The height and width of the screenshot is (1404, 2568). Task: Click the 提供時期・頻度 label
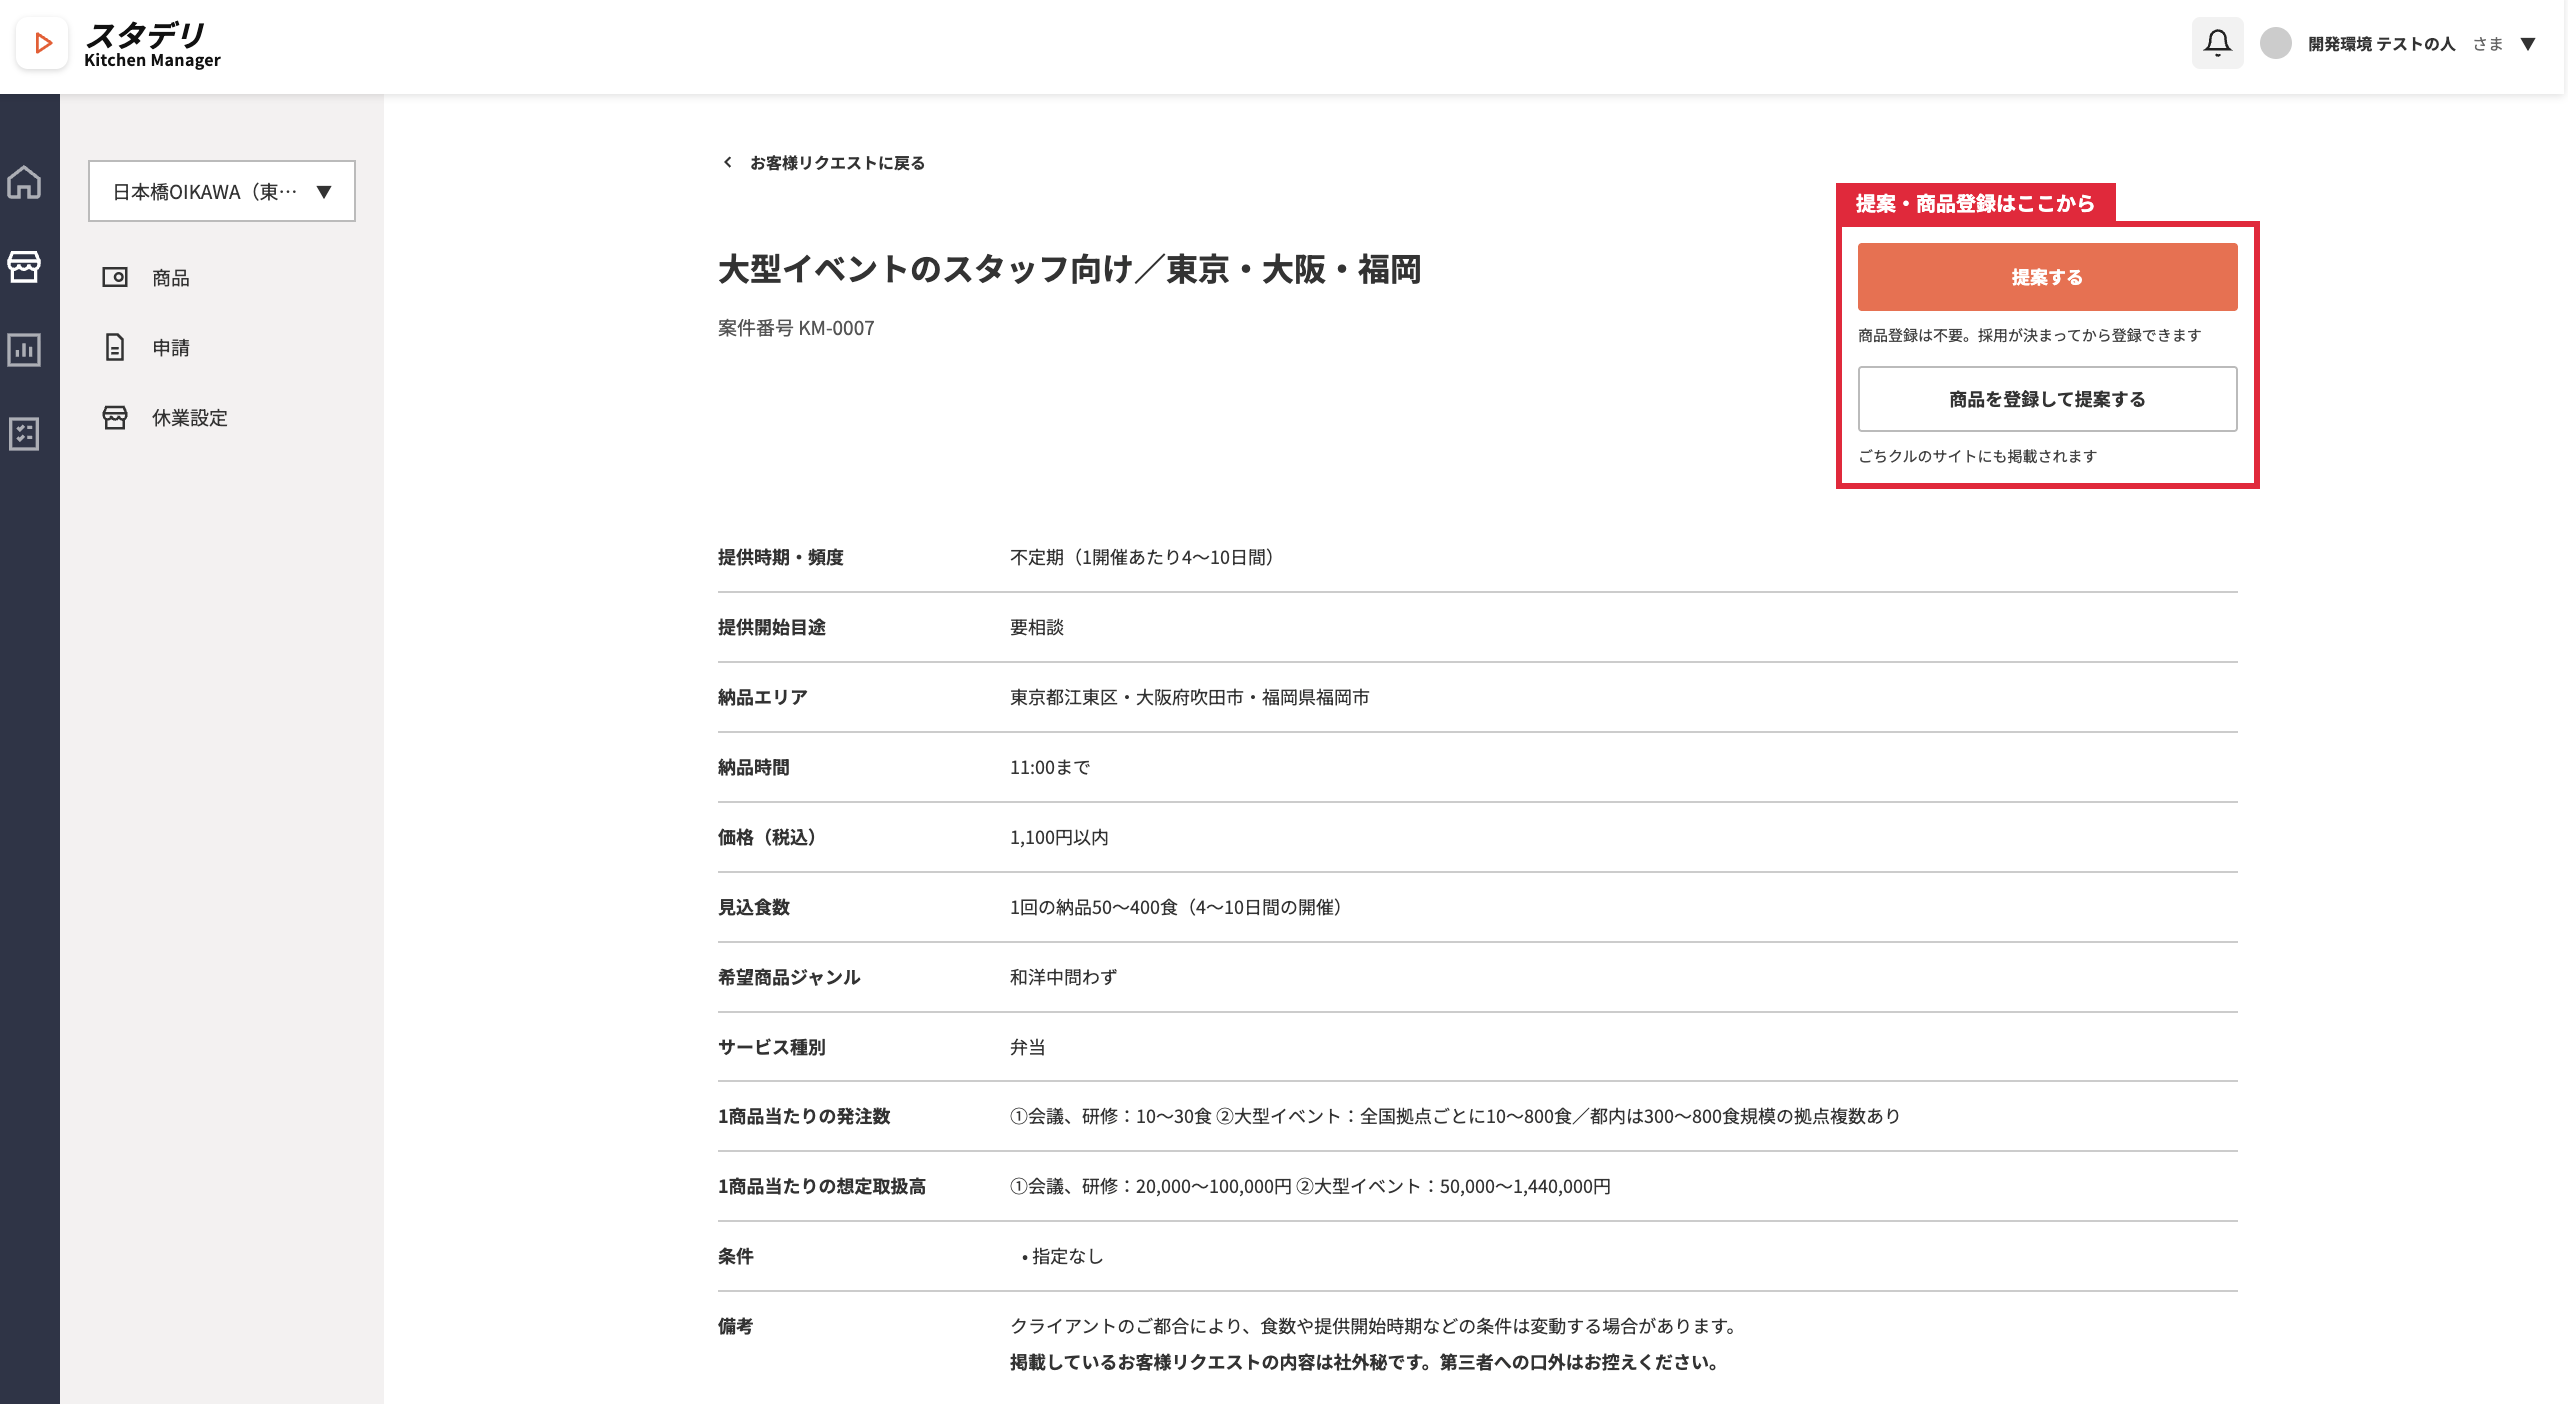pyautogui.click(x=780, y=557)
